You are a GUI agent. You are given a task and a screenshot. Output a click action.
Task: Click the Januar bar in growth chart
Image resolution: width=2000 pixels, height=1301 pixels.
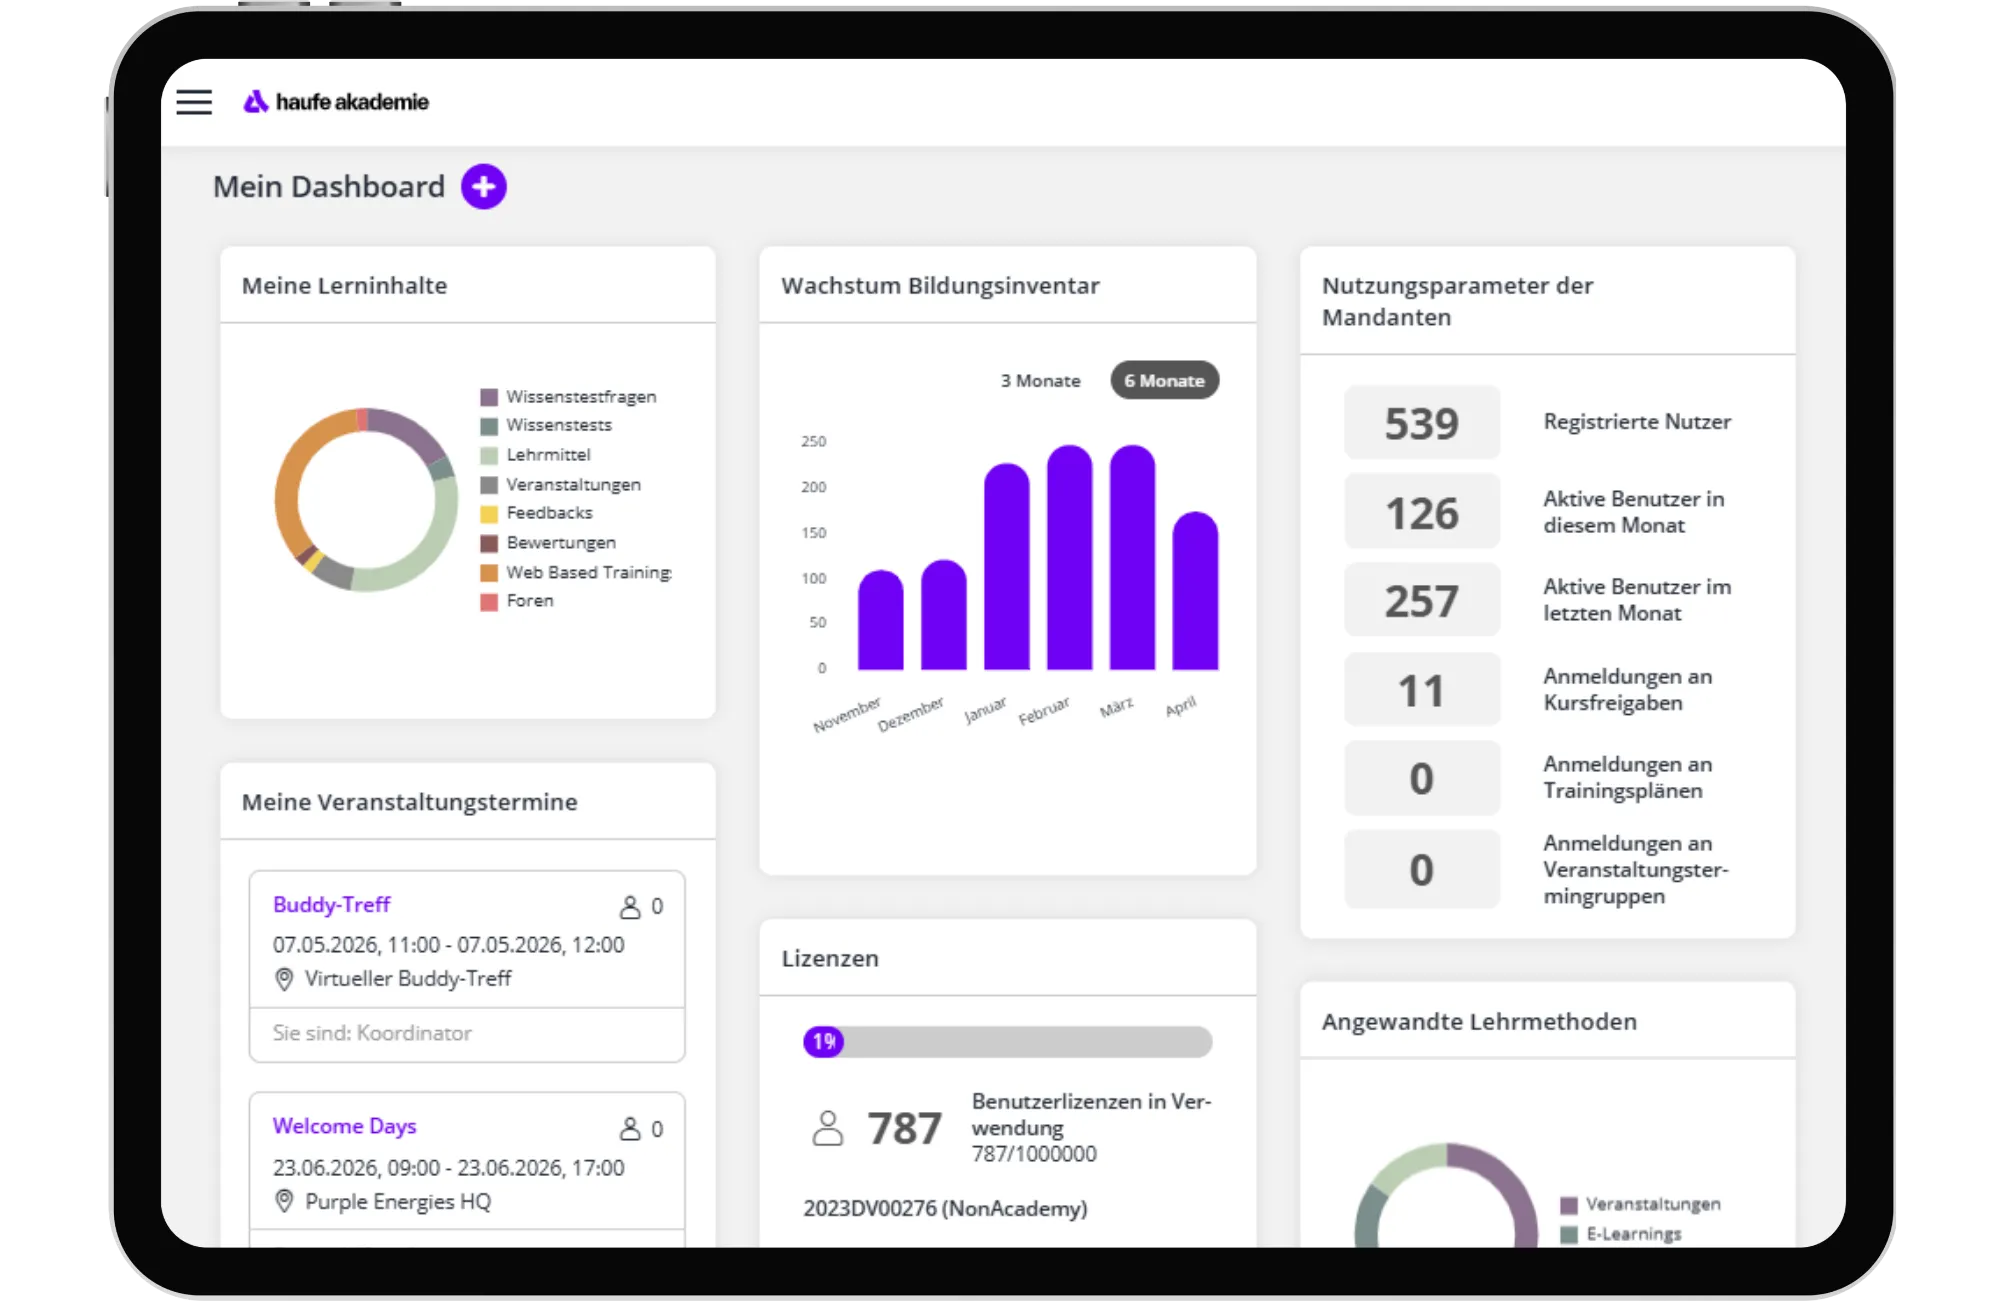[1007, 567]
